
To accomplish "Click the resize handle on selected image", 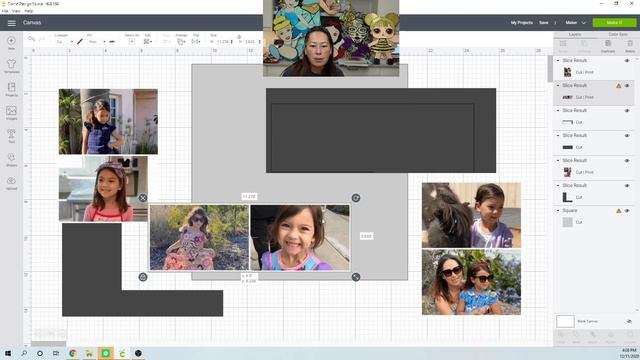I will pos(356,277).
